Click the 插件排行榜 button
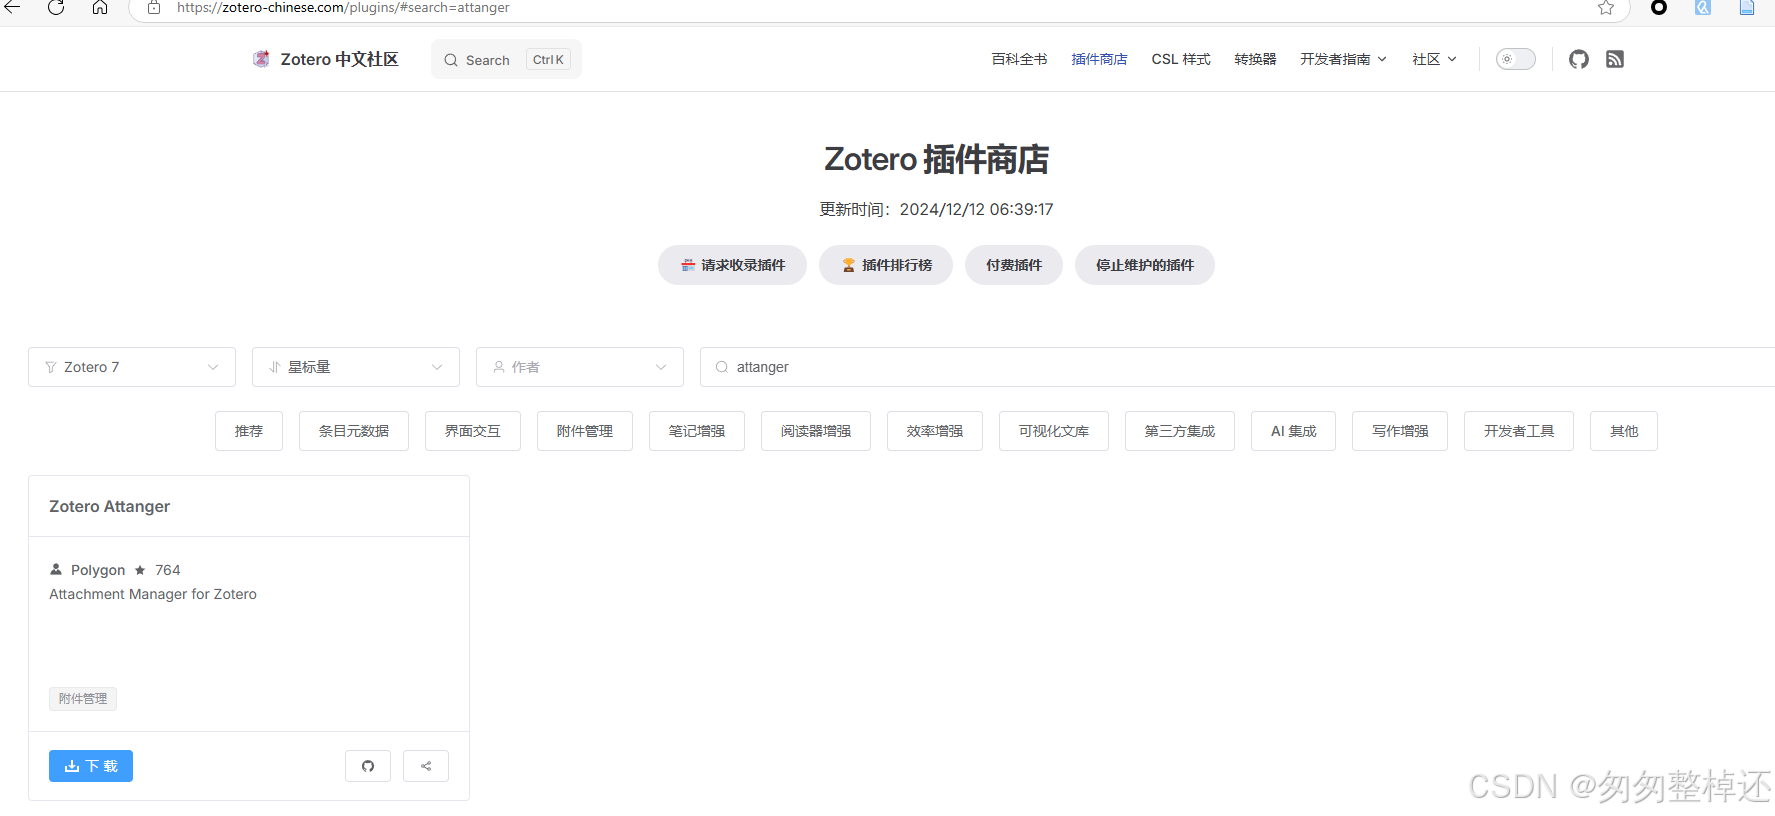Viewport: 1775px width, 816px height. [x=886, y=265]
